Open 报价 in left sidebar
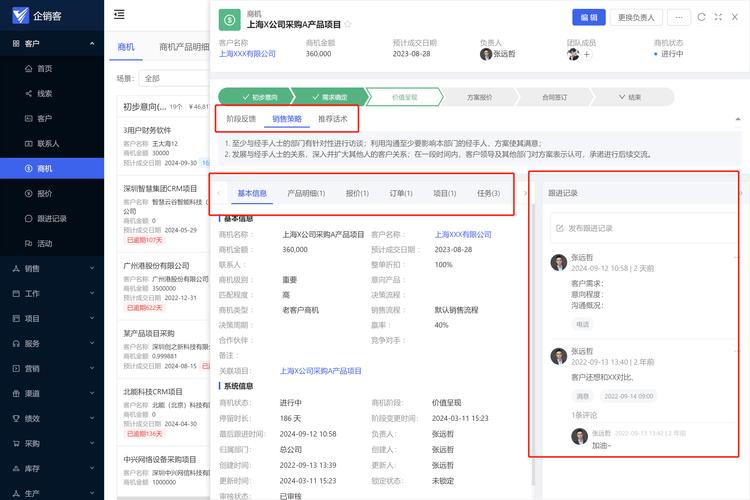Viewport: 750px width, 500px height. coord(45,193)
